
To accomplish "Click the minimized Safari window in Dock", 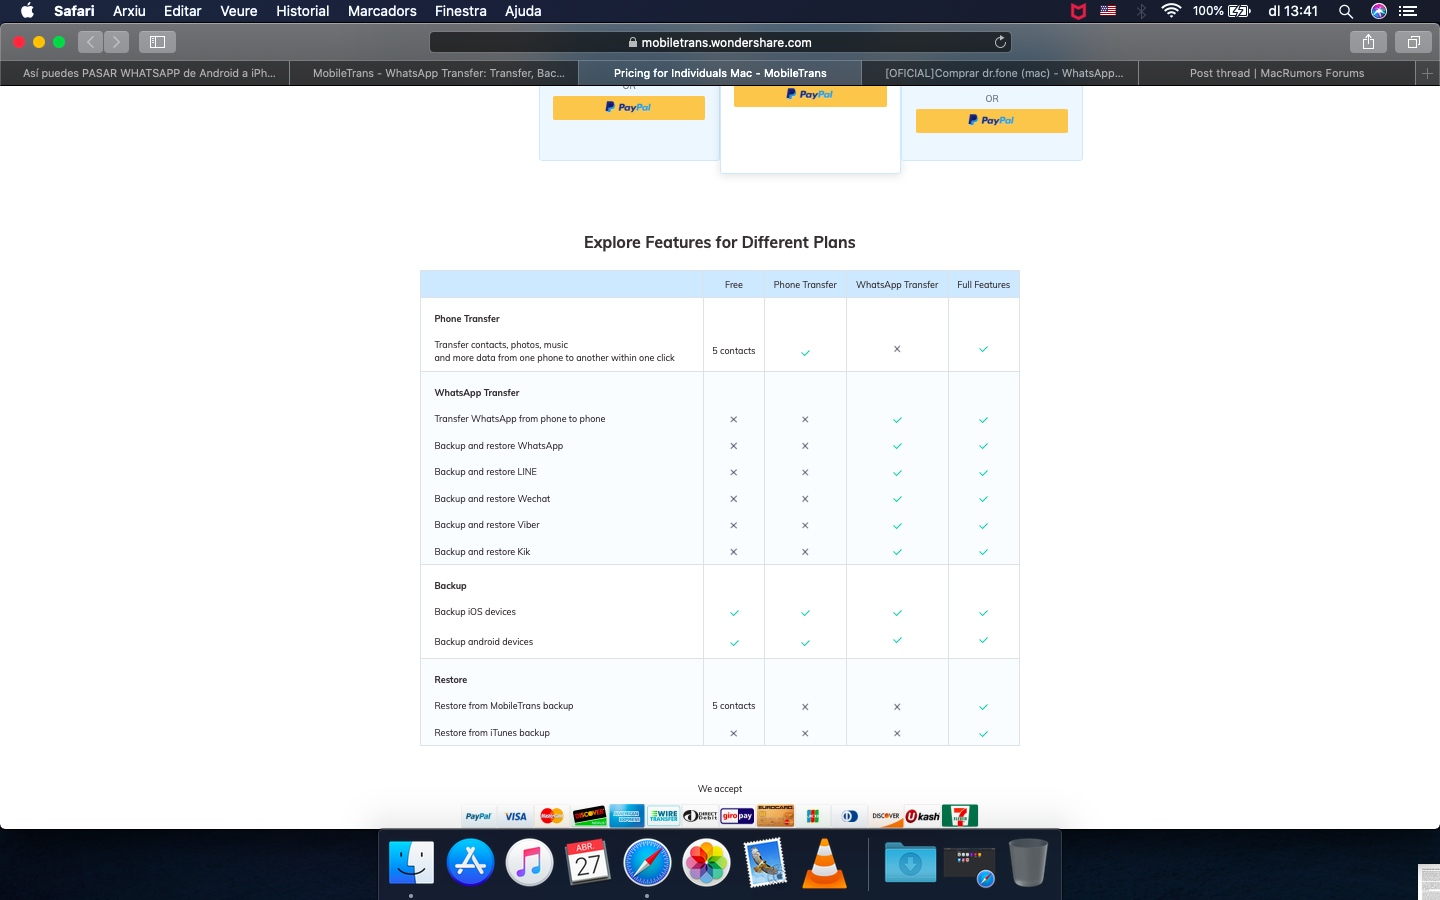I will (969, 866).
